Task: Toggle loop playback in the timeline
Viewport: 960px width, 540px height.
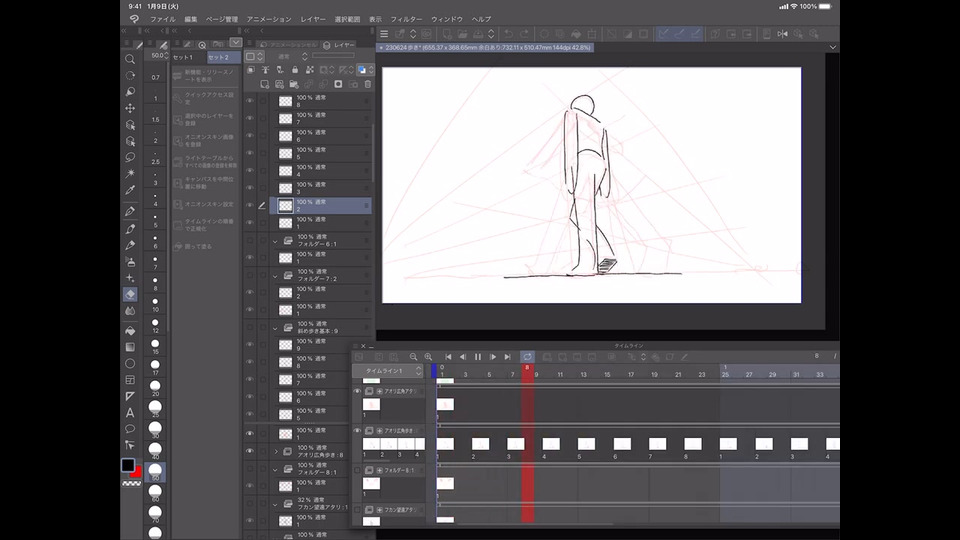Action: coord(527,357)
